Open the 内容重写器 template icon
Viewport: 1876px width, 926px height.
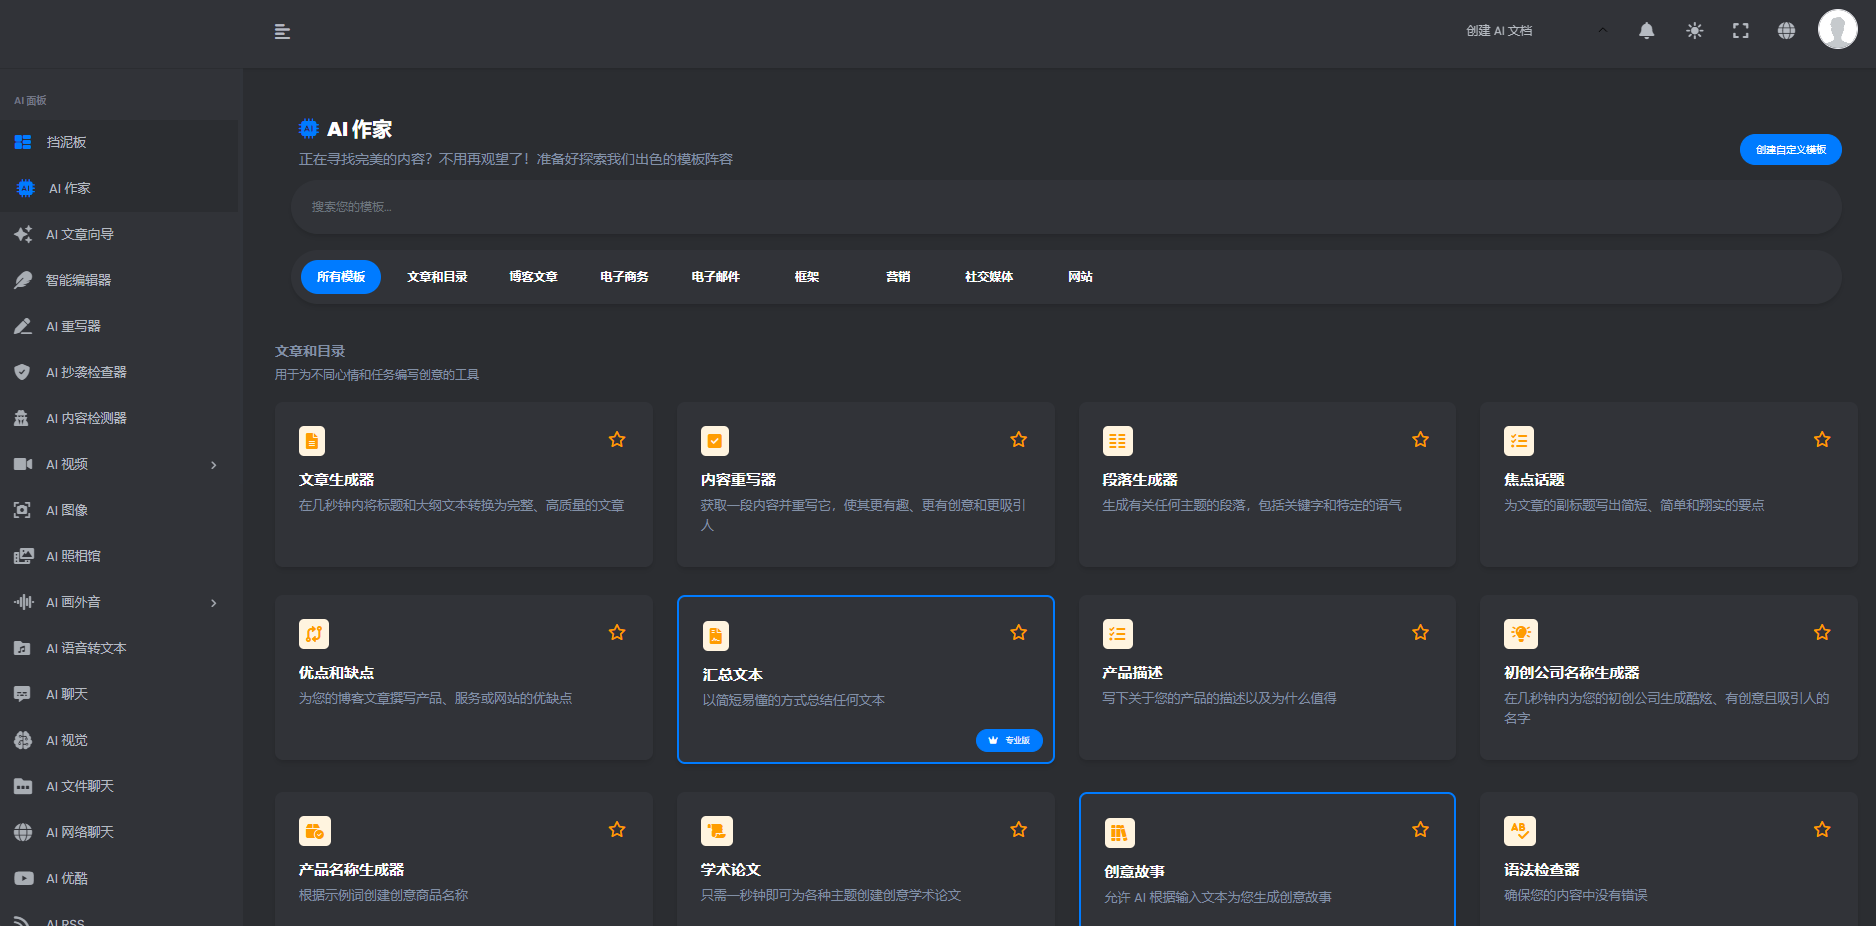pos(715,441)
